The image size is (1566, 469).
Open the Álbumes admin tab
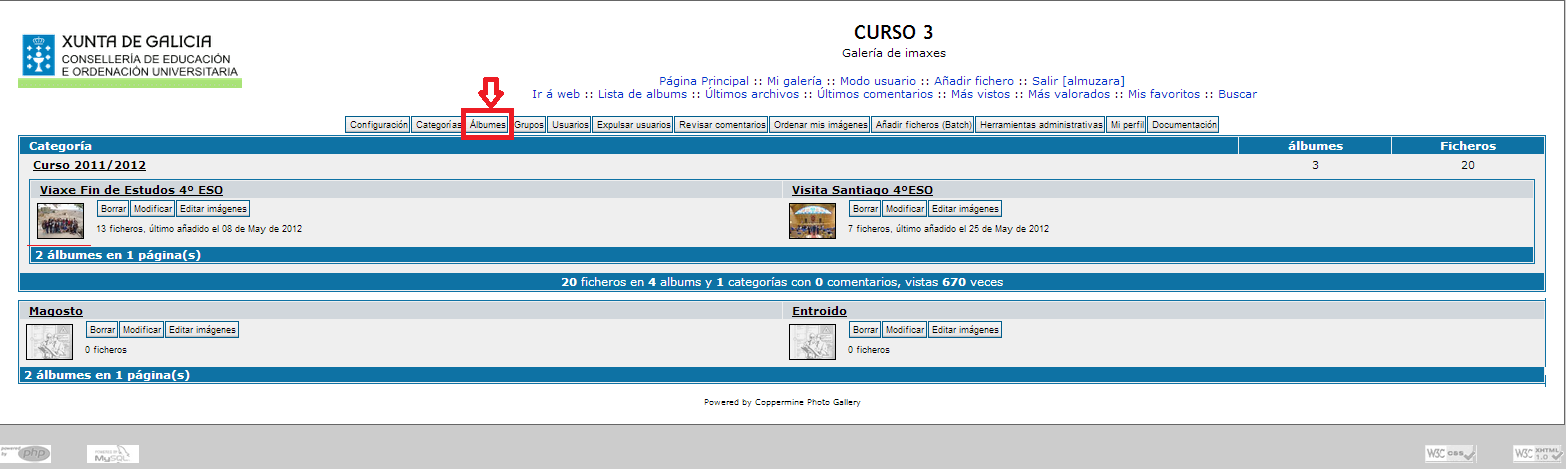pos(488,125)
